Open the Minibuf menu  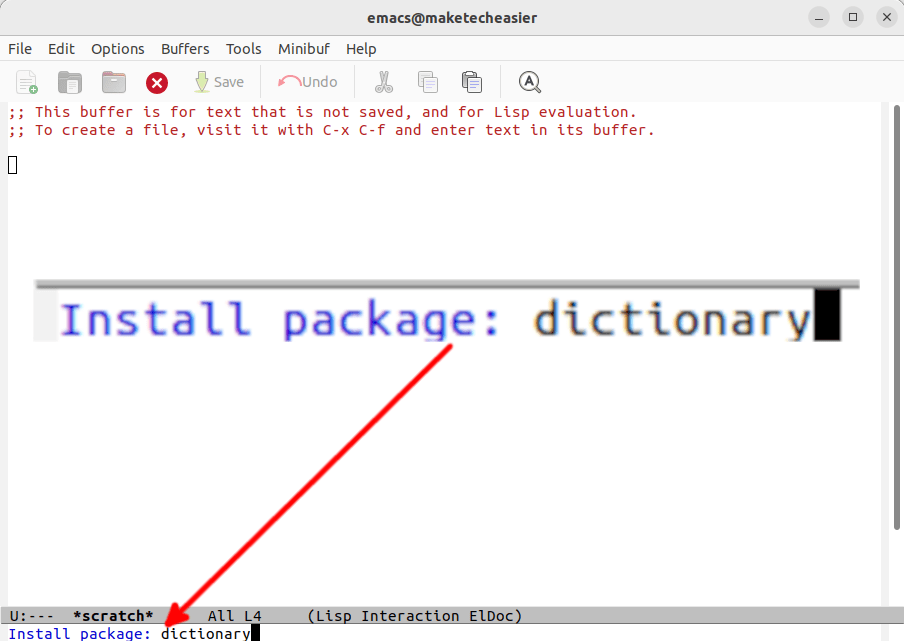[303, 48]
